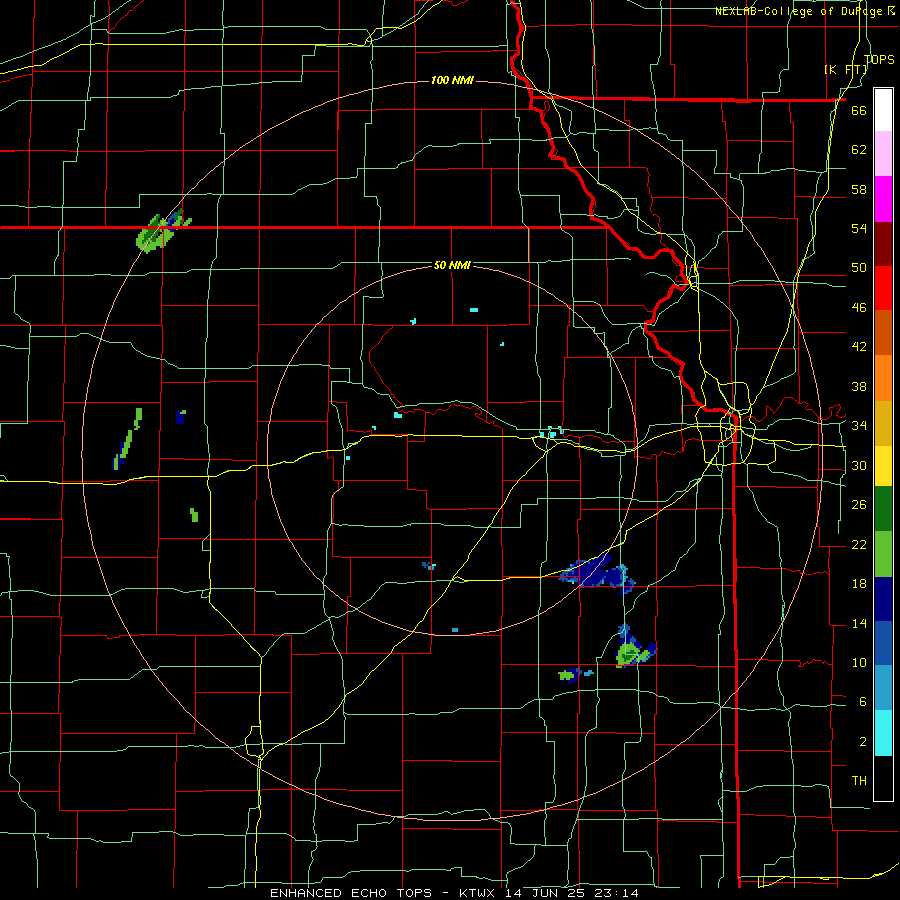Image resolution: width=900 pixels, height=900 pixels.
Task: Click the 30 value in the legend
Action: pos(859,465)
